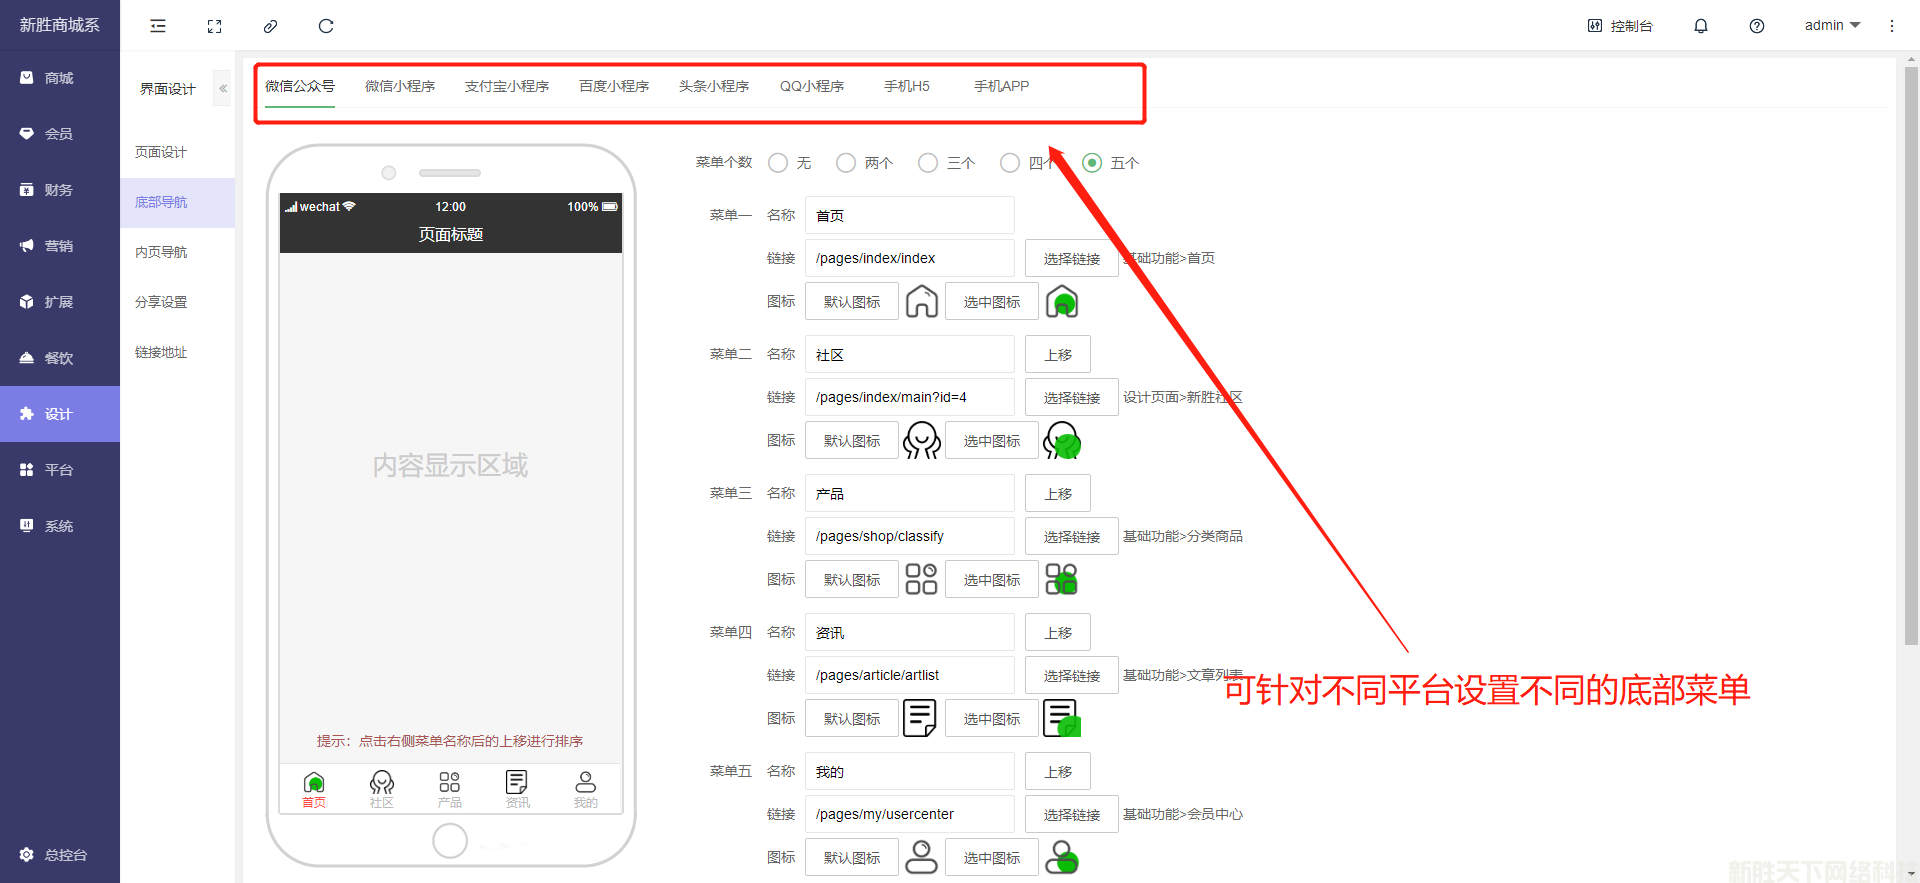The height and width of the screenshot is (883, 1920).
Task: Collapse the 界面设计 side panel
Action: (223, 89)
